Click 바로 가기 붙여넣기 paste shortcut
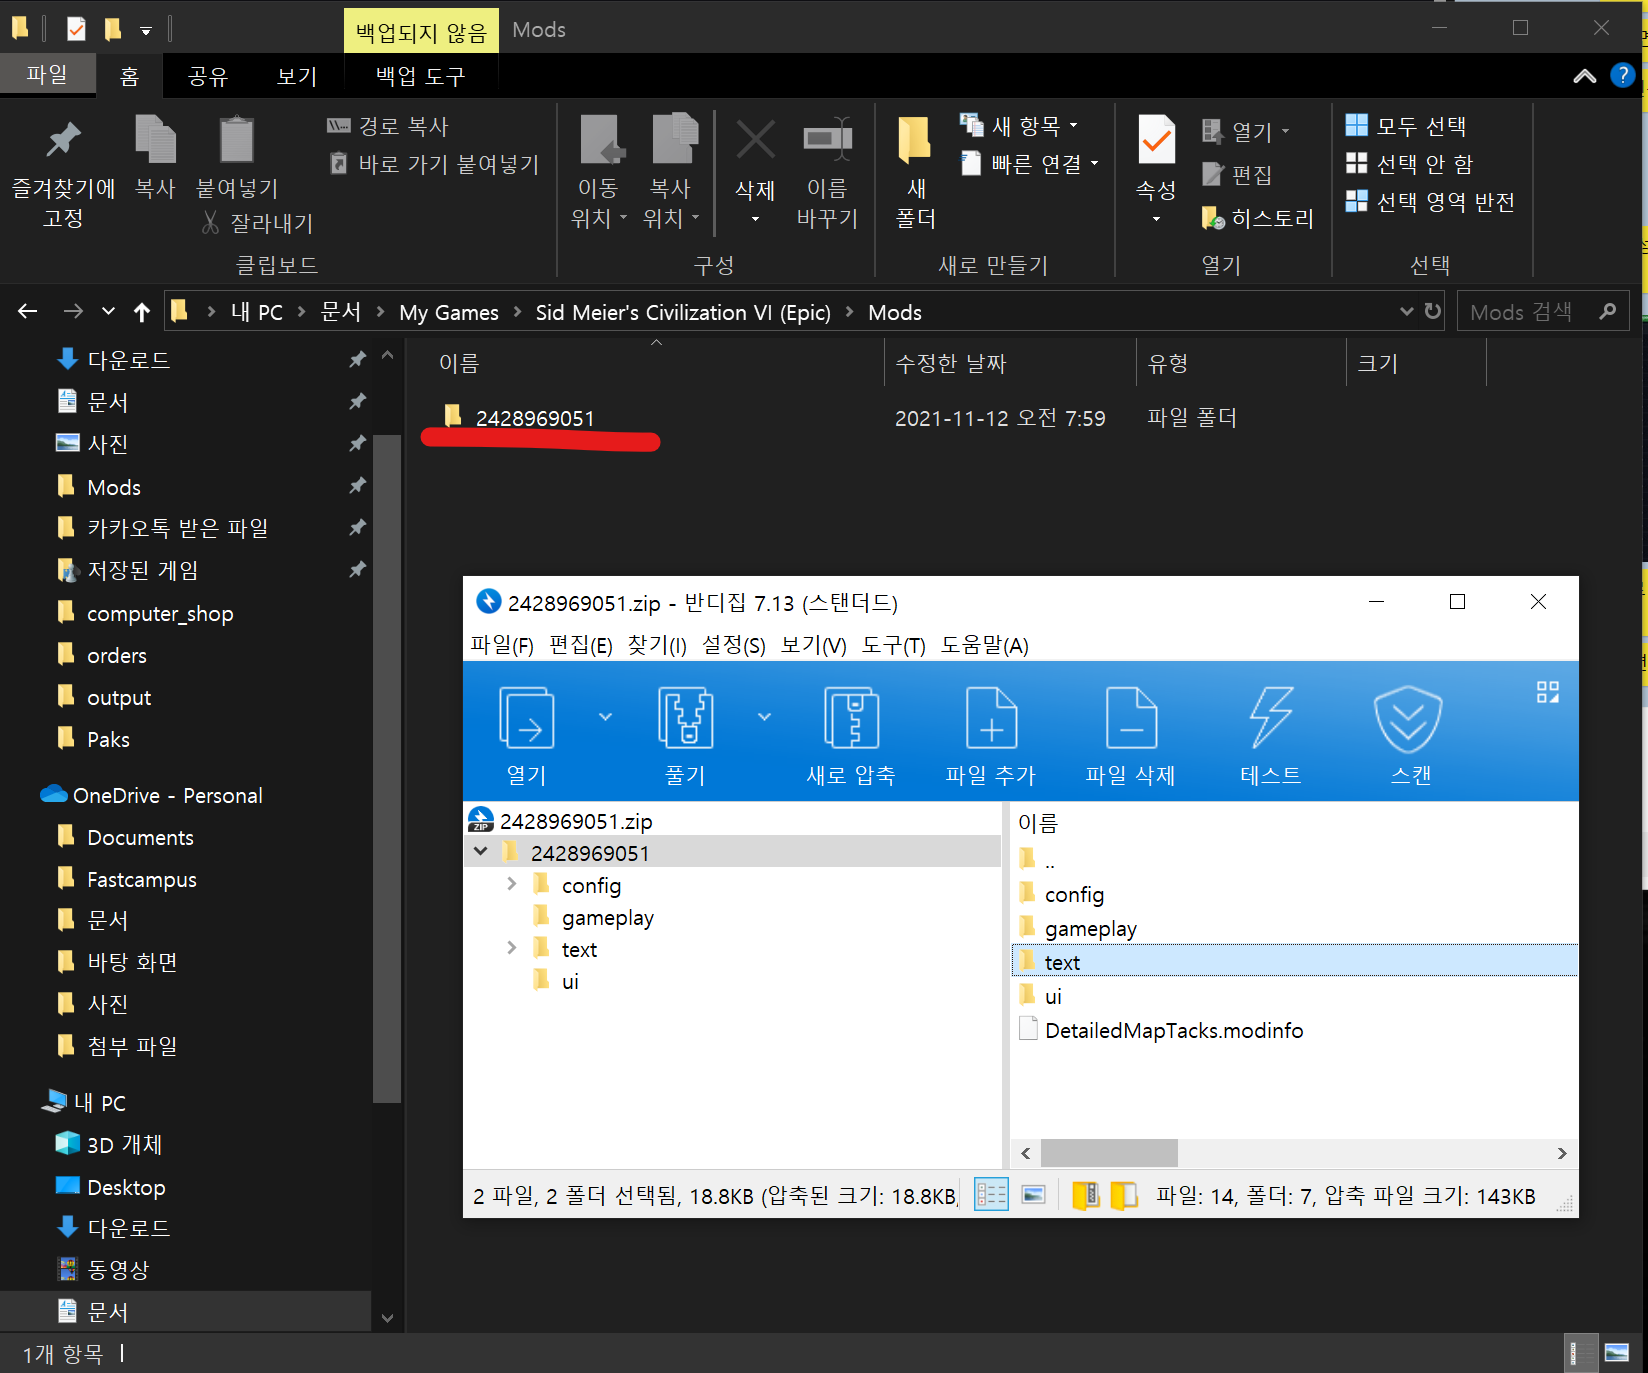Image resolution: width=1648 pixels, height=1373 pixels. pyautogui.click(x=434, y=164)
